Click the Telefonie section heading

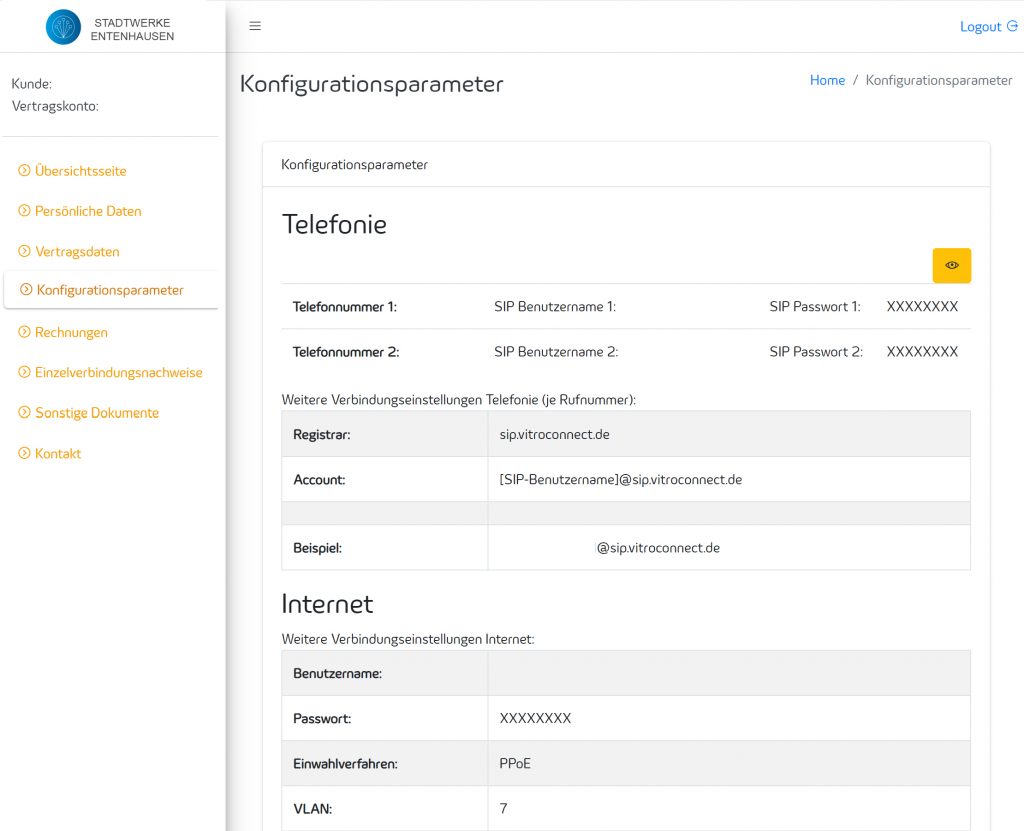coord(334,224)
